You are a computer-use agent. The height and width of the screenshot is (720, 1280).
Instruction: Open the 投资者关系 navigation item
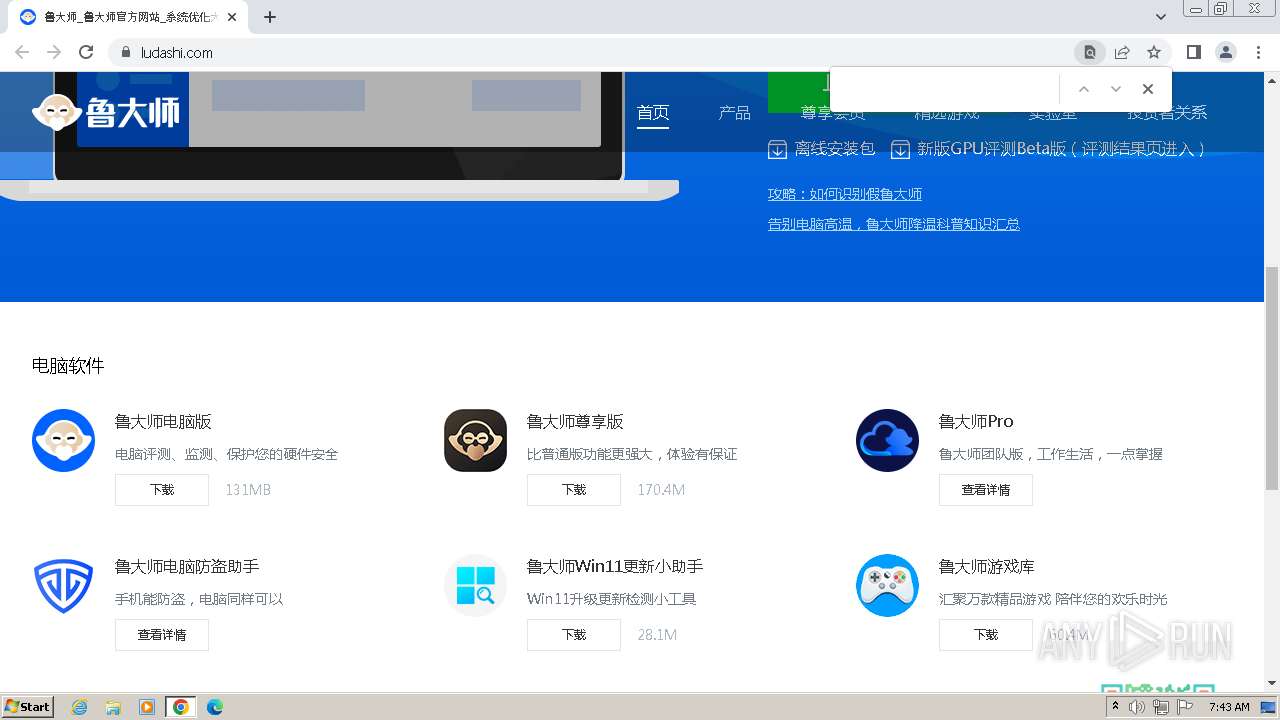[x=1167, y=113]
